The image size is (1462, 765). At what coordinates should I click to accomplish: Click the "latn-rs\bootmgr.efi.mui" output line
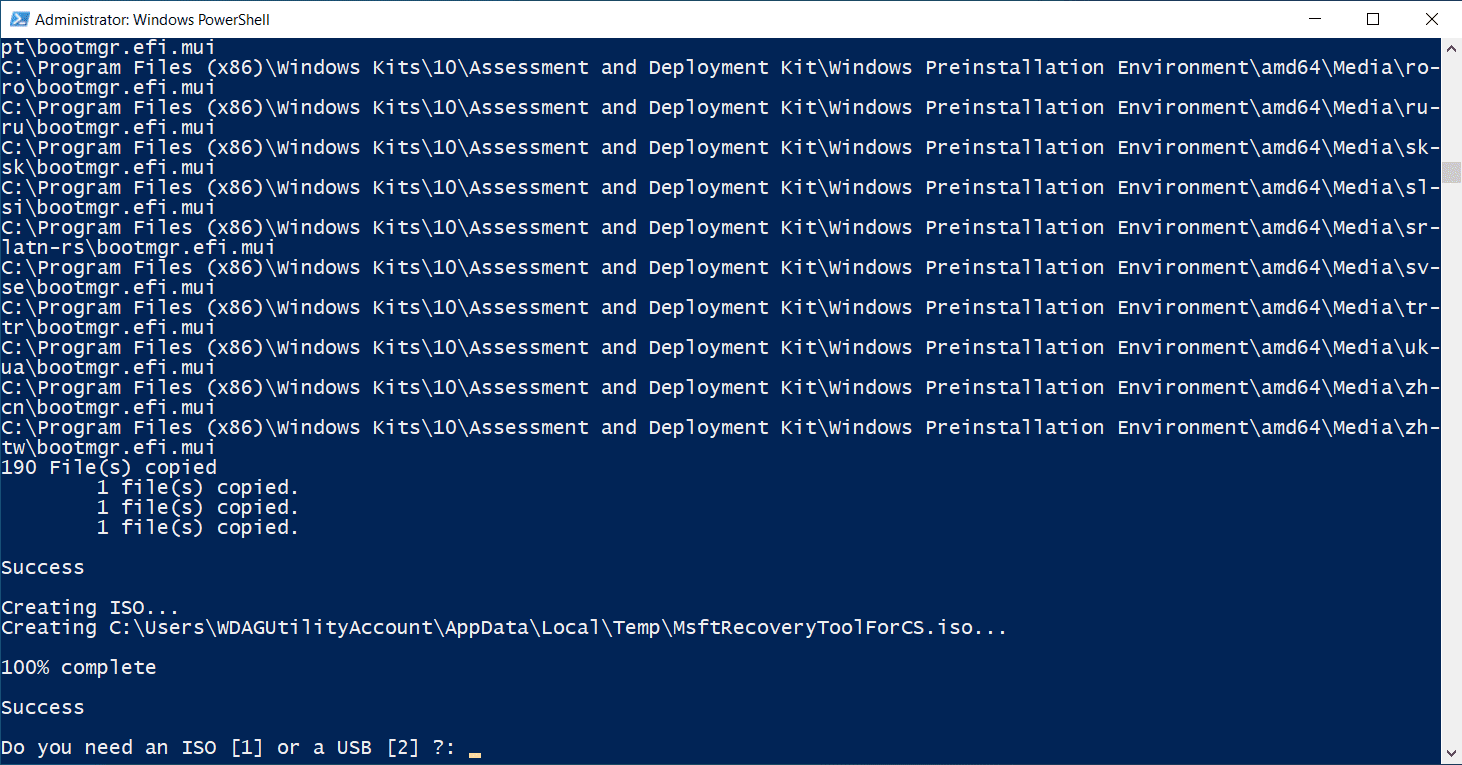click(x=138, y=248)
